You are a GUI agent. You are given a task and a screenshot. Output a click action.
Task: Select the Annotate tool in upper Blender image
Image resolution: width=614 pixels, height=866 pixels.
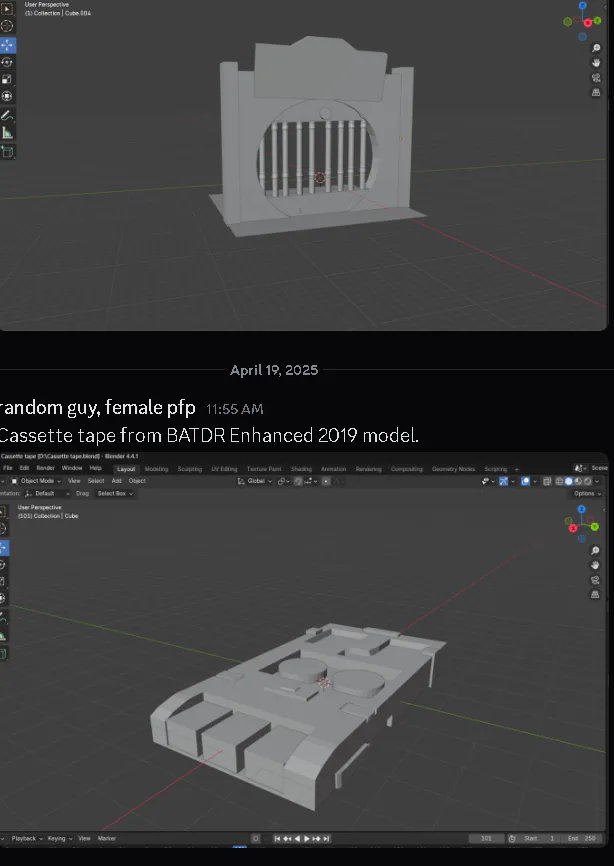pyautogui.click(x=7, y=115)
